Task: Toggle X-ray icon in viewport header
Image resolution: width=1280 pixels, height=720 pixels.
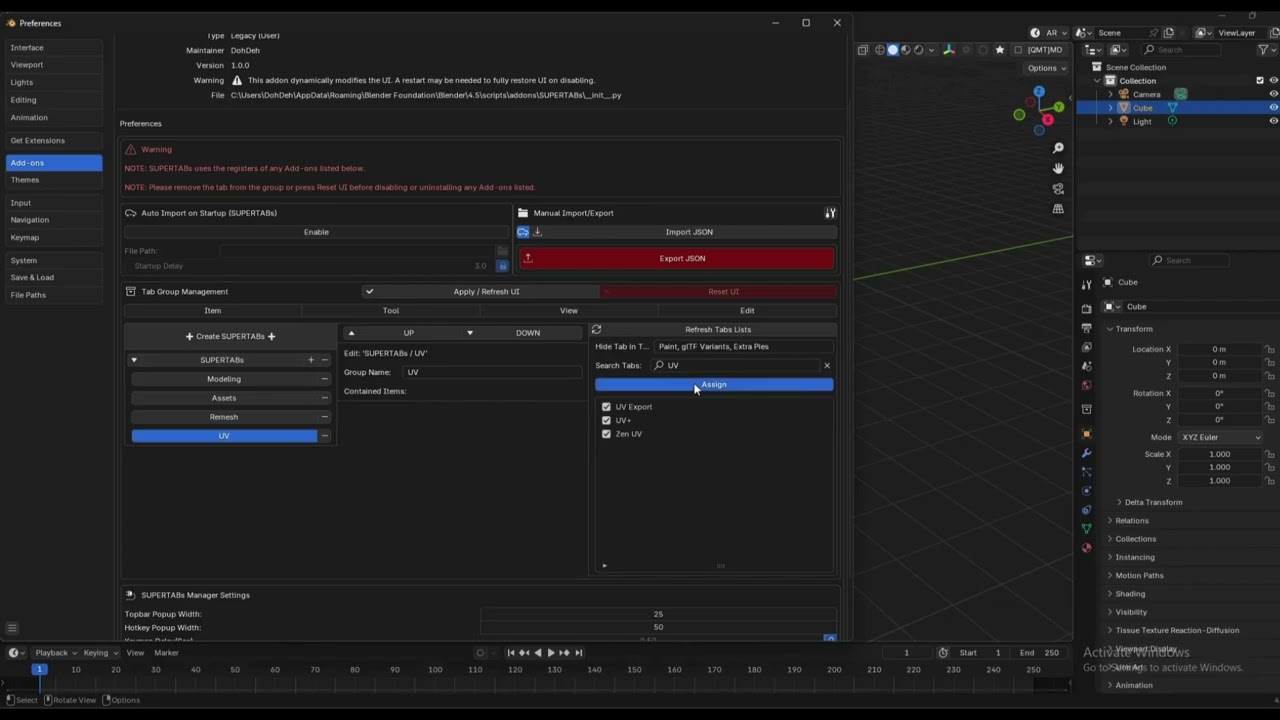Action: point(862,49)
